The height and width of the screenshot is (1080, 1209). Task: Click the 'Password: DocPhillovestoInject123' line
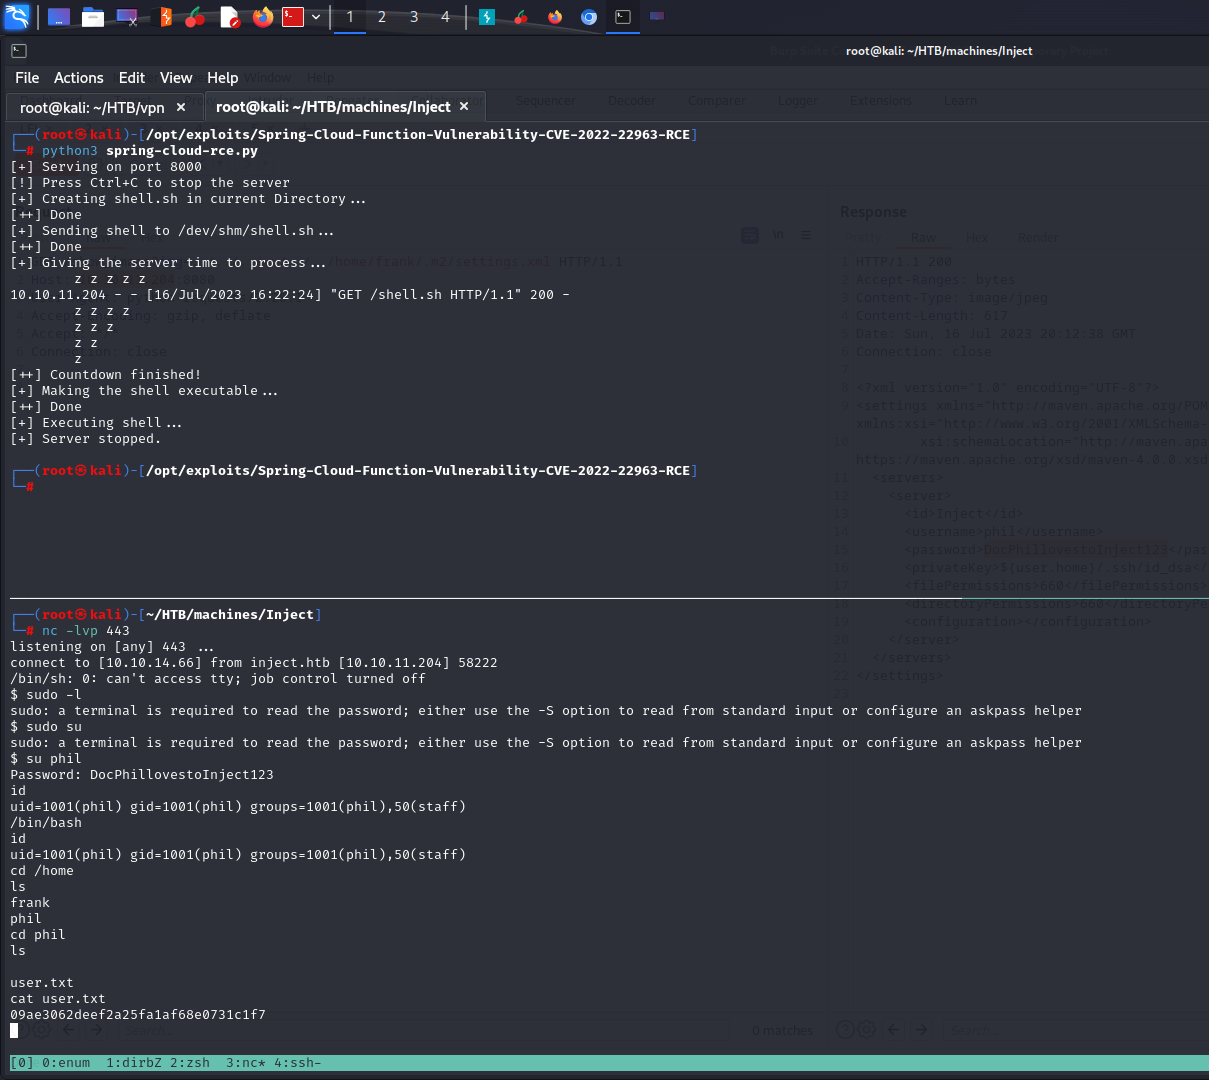[x=142, y=775]
